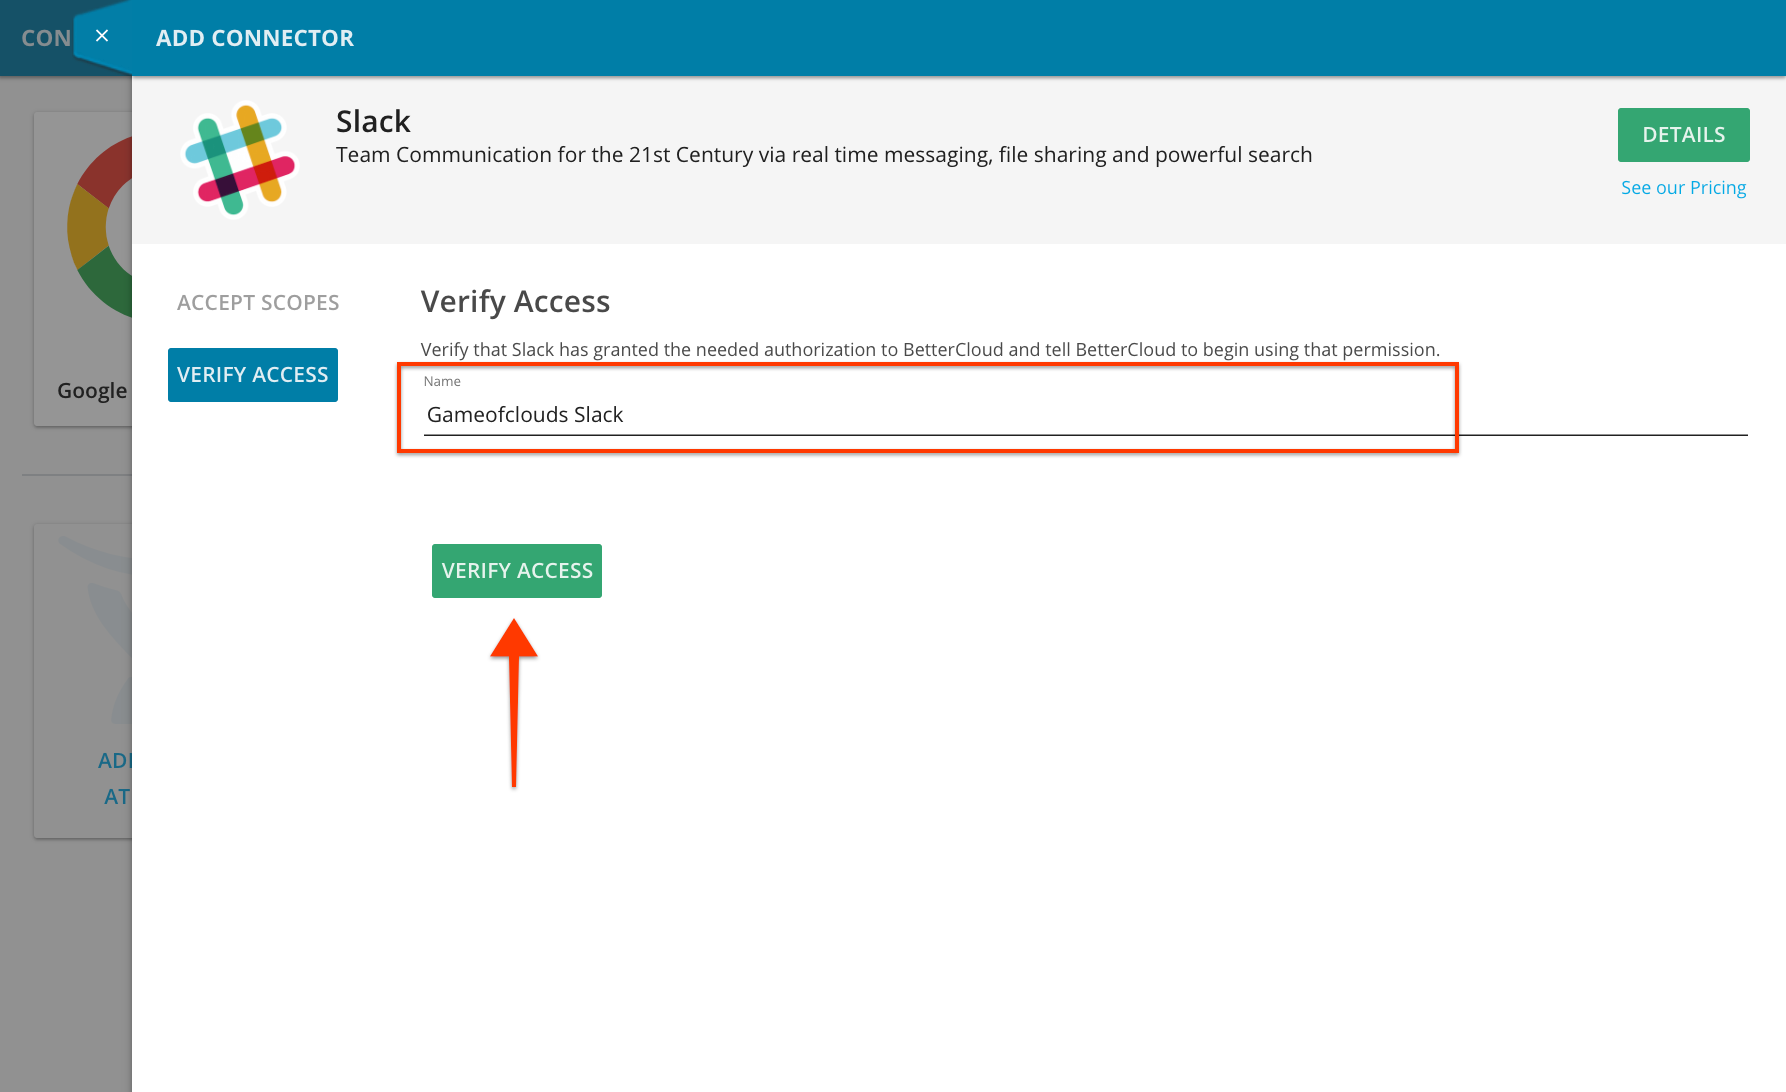Select the Google connector card in background
The height and width of the screenshot is (1092, 1786).
[84, 269]
